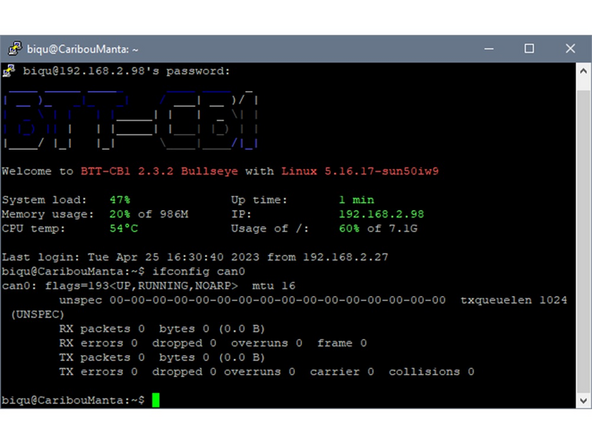Image resolution: width=592 pixels, height=444 pixels.
Task: Click the 'flags=193<UP,RUNNING,NOARP>' text
Action: click(142, 286)
